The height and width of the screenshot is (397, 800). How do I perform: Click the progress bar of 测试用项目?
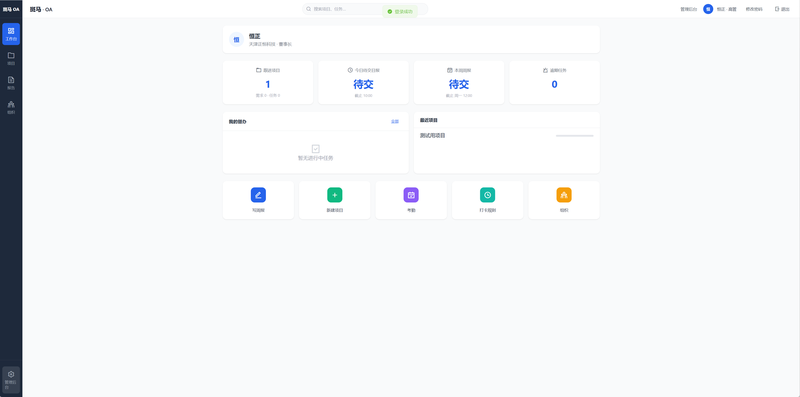pos(574,136)
